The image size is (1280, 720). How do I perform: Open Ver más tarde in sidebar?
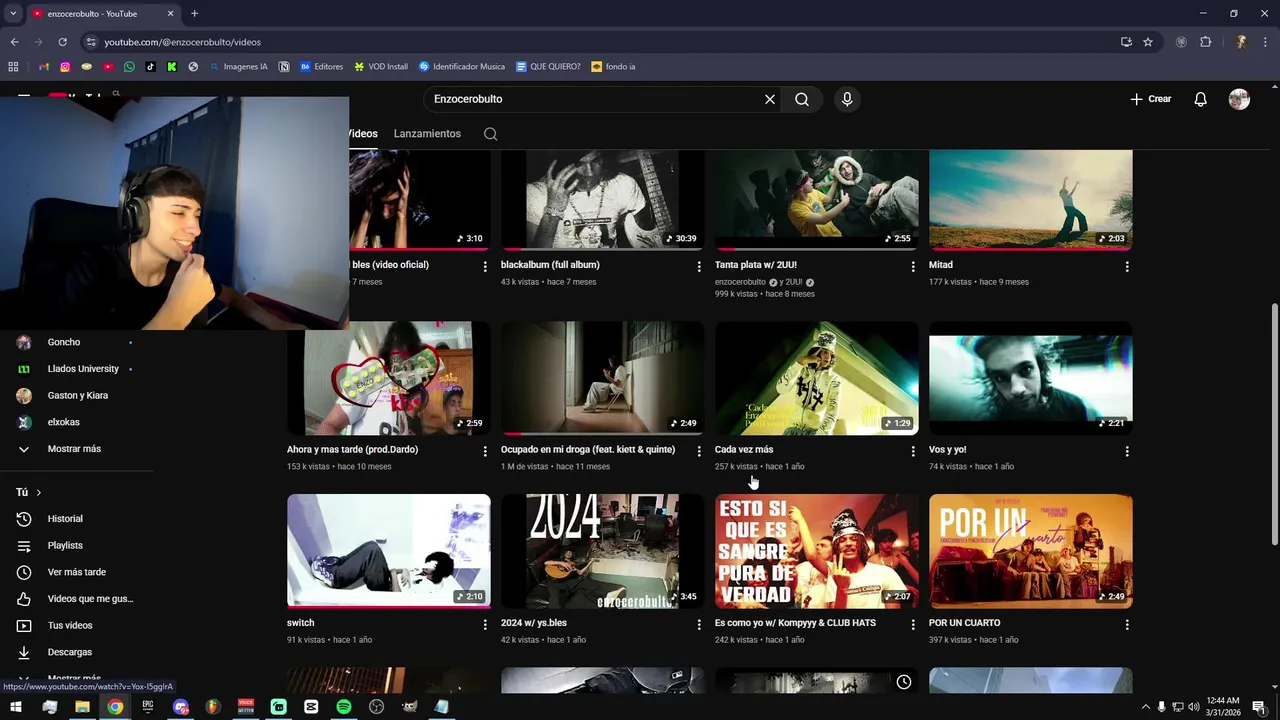(x=78, y=572)
